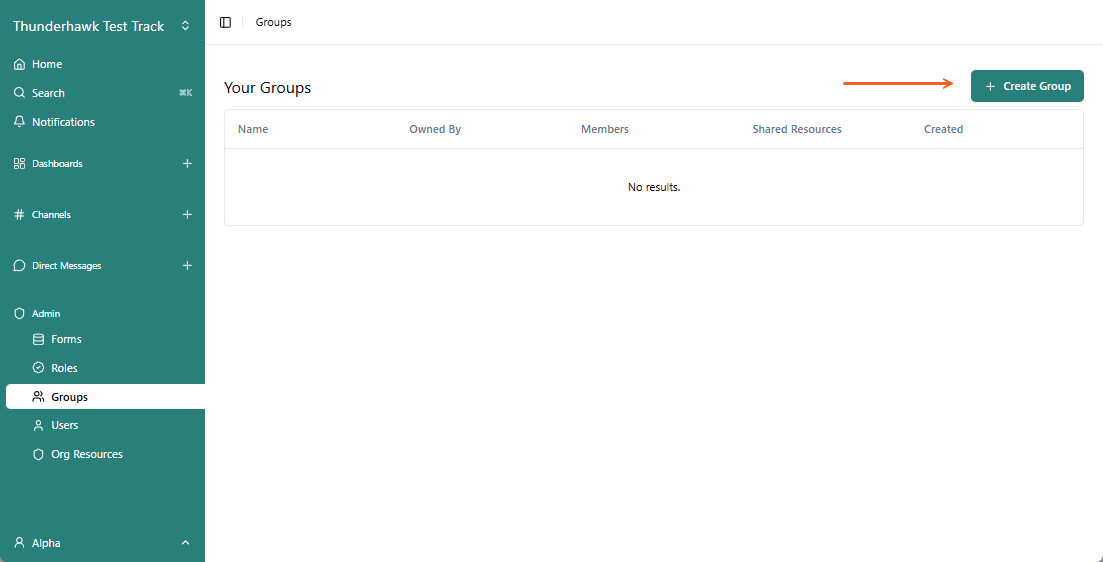This screenshot has height=562, width=1103.
Task: Click the Create Group button
Action: [1027, 86]
